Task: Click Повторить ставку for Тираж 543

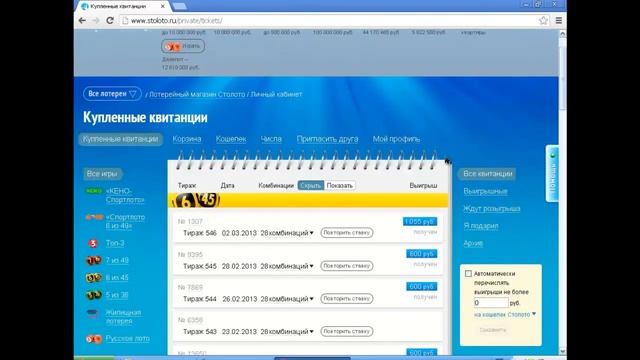Action: click(347, 331)
